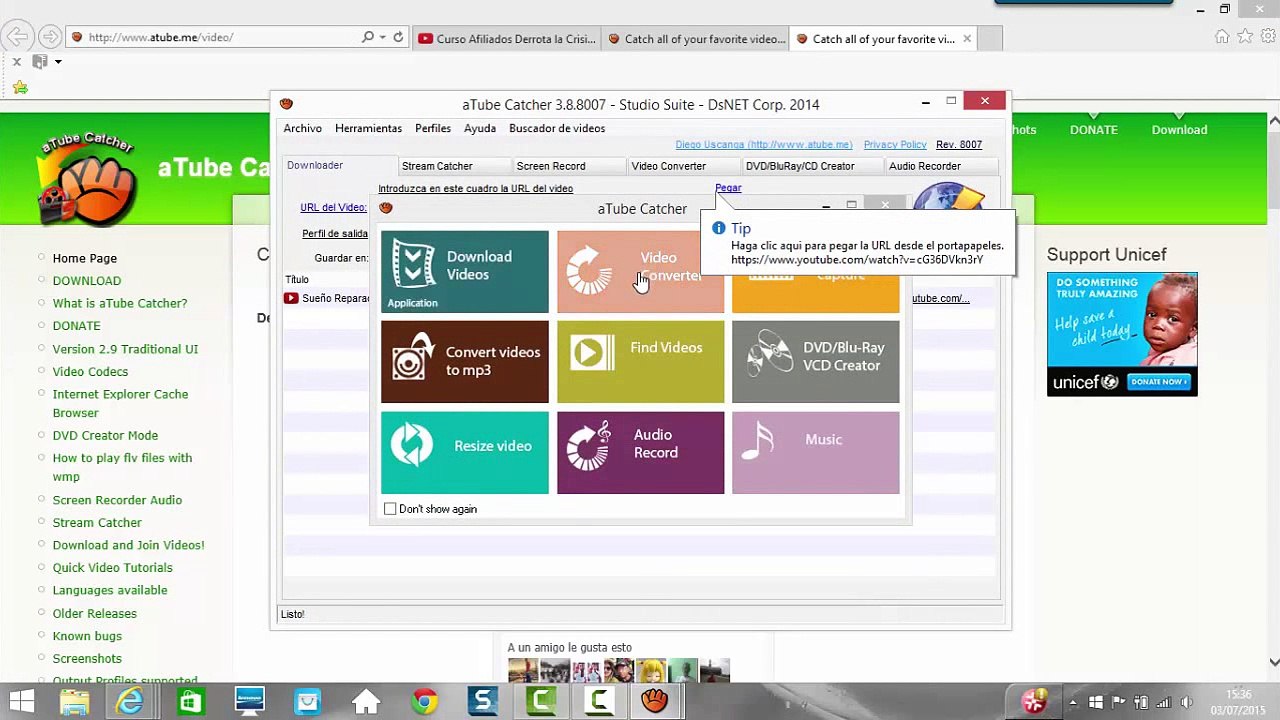Open the Resize video tile
Image resolution: width=1280 pixels, height=720 pixels.
(464, 452)
